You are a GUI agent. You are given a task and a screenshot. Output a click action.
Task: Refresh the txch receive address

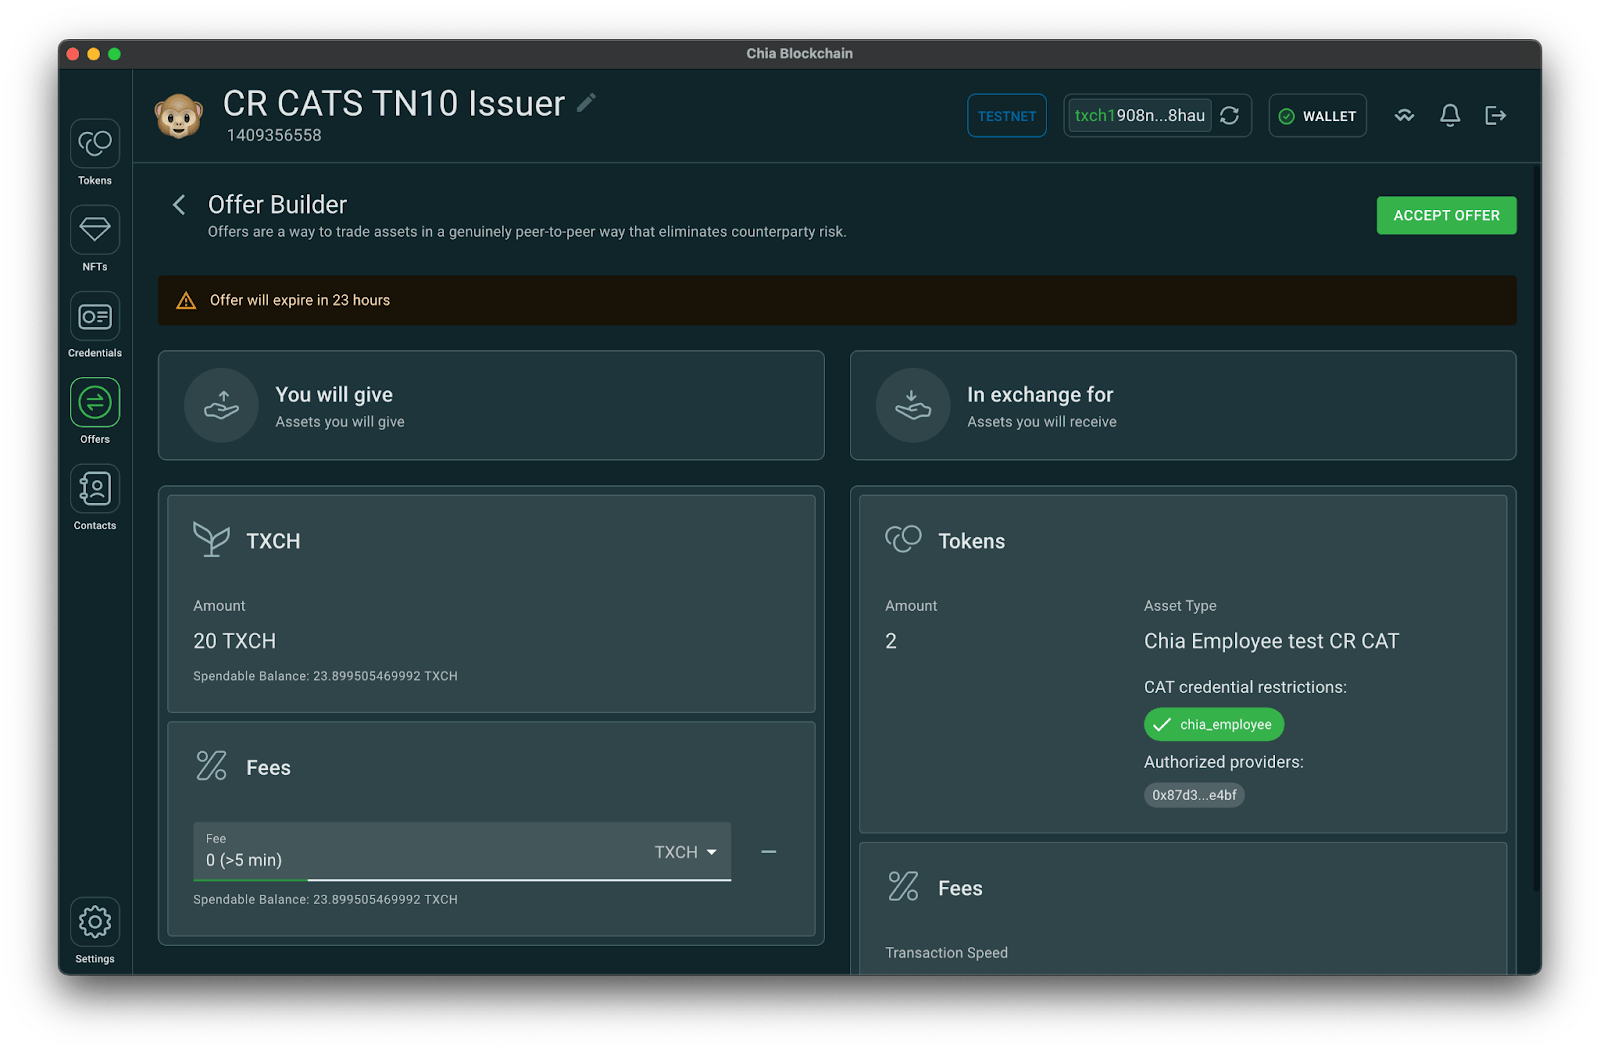coord(1230,116)
